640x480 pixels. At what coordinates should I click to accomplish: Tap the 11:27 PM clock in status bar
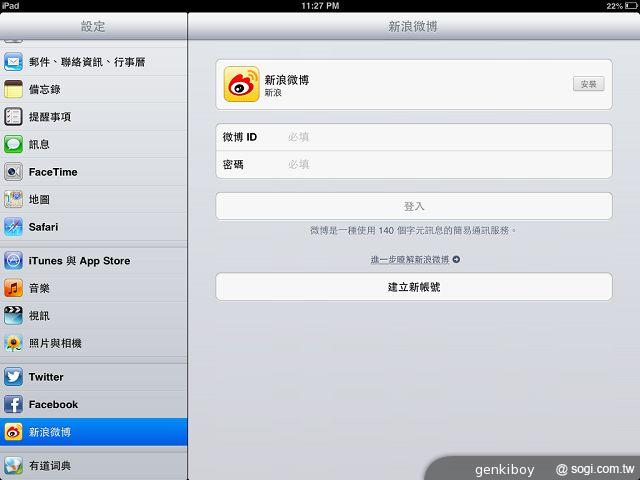point(320,6)
